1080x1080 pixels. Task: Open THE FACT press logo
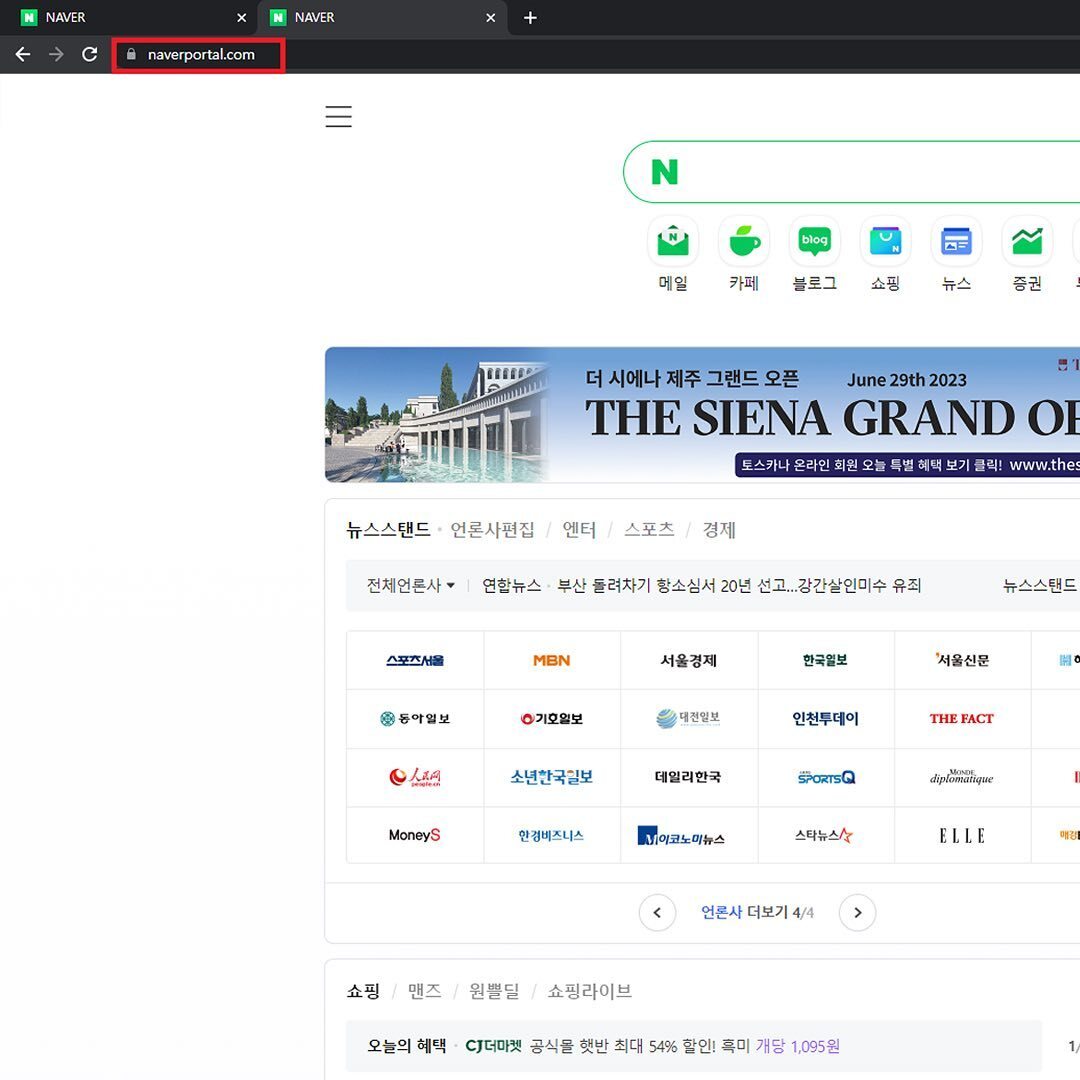pyautogui.click(x=962, y=718)
